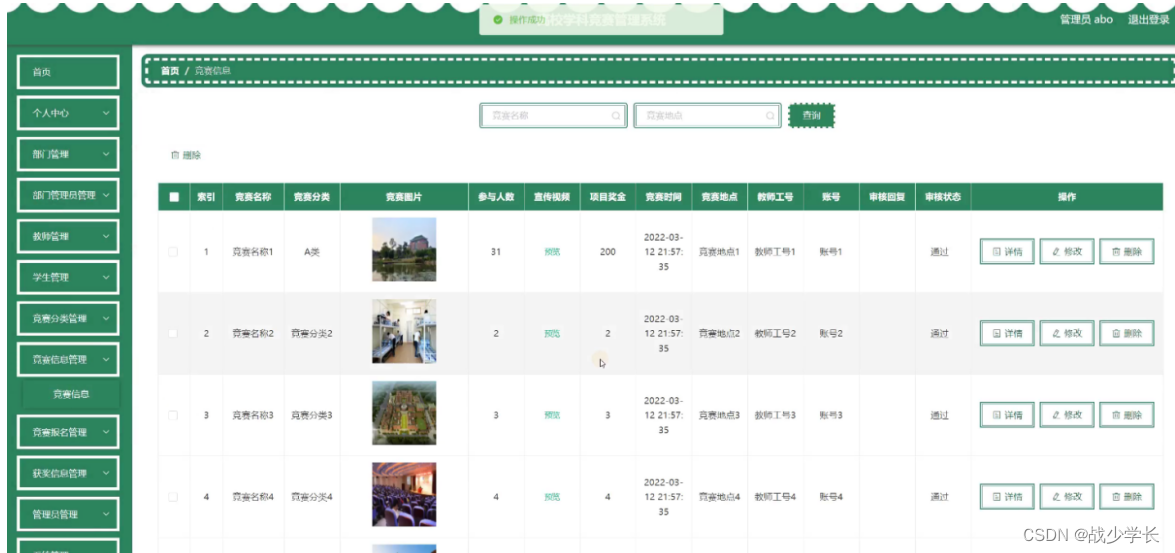Tick the checkbox for row 竞赛名称4
The width and height of the screenshot is (1175, 553).
[x=173, y=497]
